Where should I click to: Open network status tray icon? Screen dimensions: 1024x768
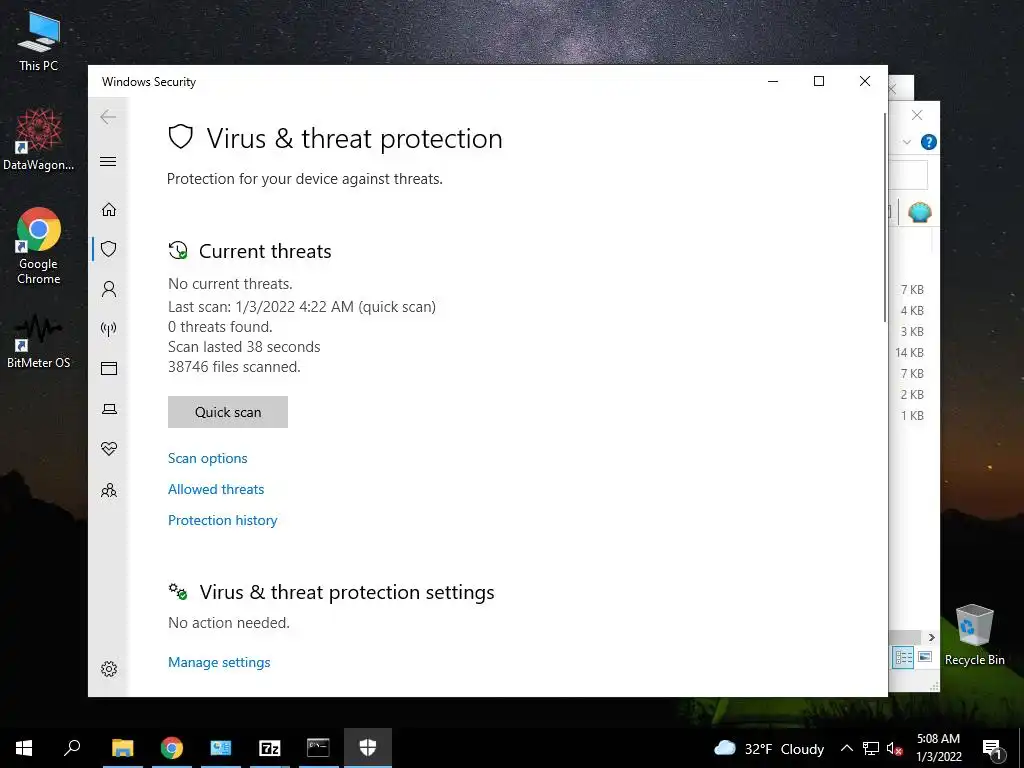[x=871, y=748]
